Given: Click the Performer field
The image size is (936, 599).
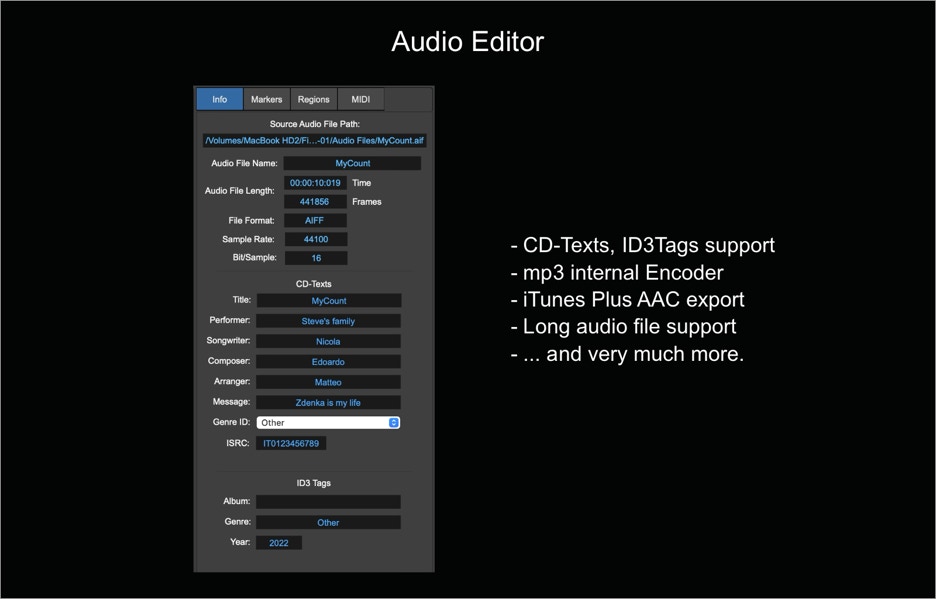Looking at the screenshot, I should click(x=328, y=321).
